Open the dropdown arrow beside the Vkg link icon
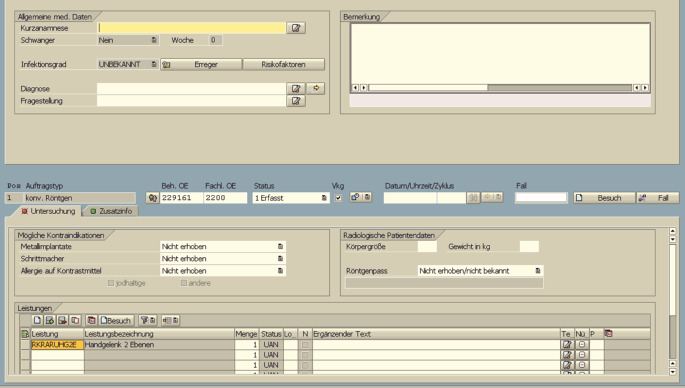This screenshot has height=388, width=685. point(367,197)
